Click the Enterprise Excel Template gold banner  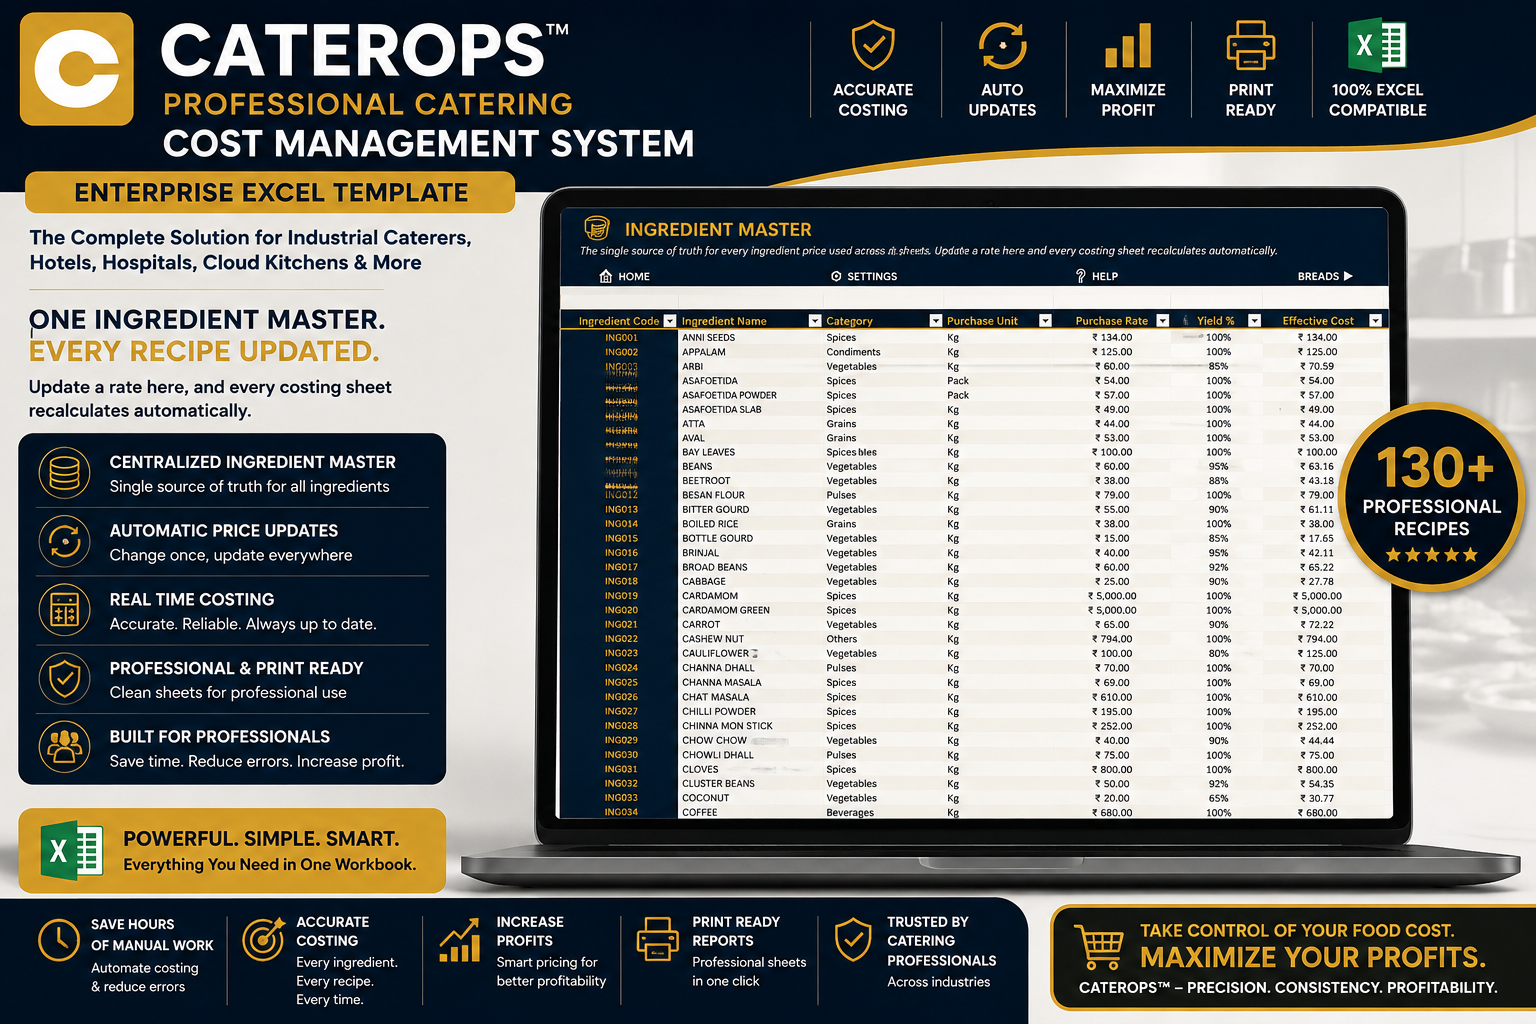pyautogui.click(x=270, y=192)
